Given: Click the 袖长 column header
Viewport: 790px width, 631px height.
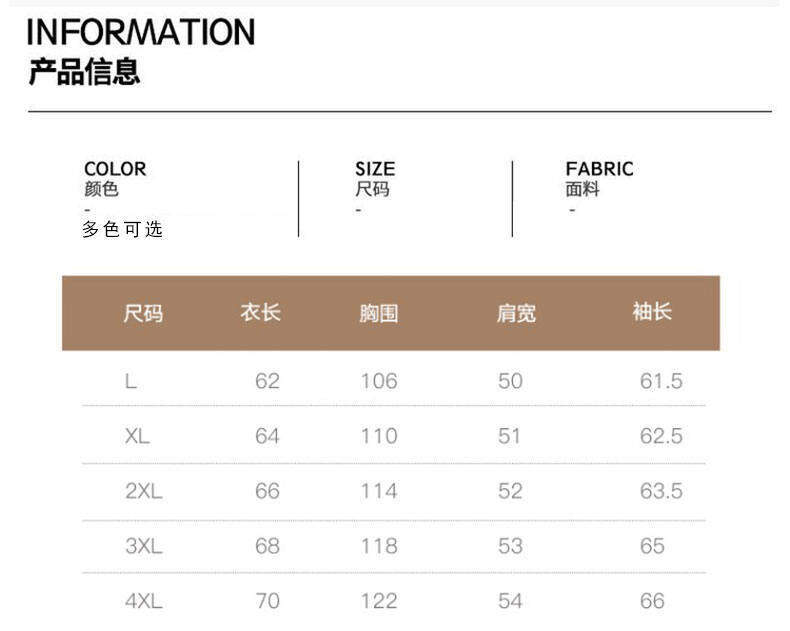Looking at the screenshot, I should click(652, 312).
